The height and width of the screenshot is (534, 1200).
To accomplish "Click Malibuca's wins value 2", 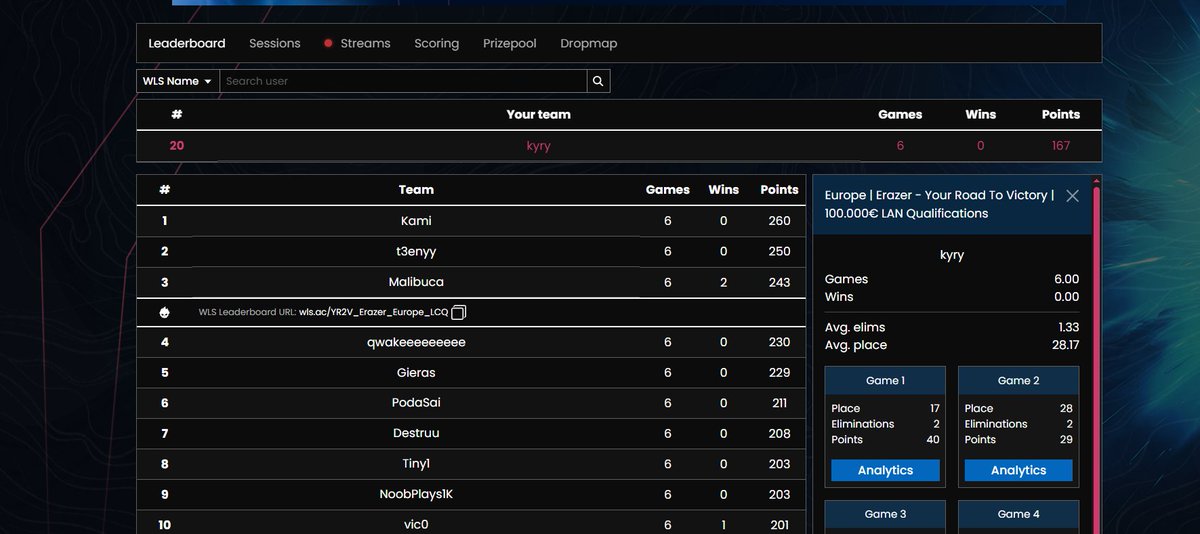I will [x=723, y=282].
